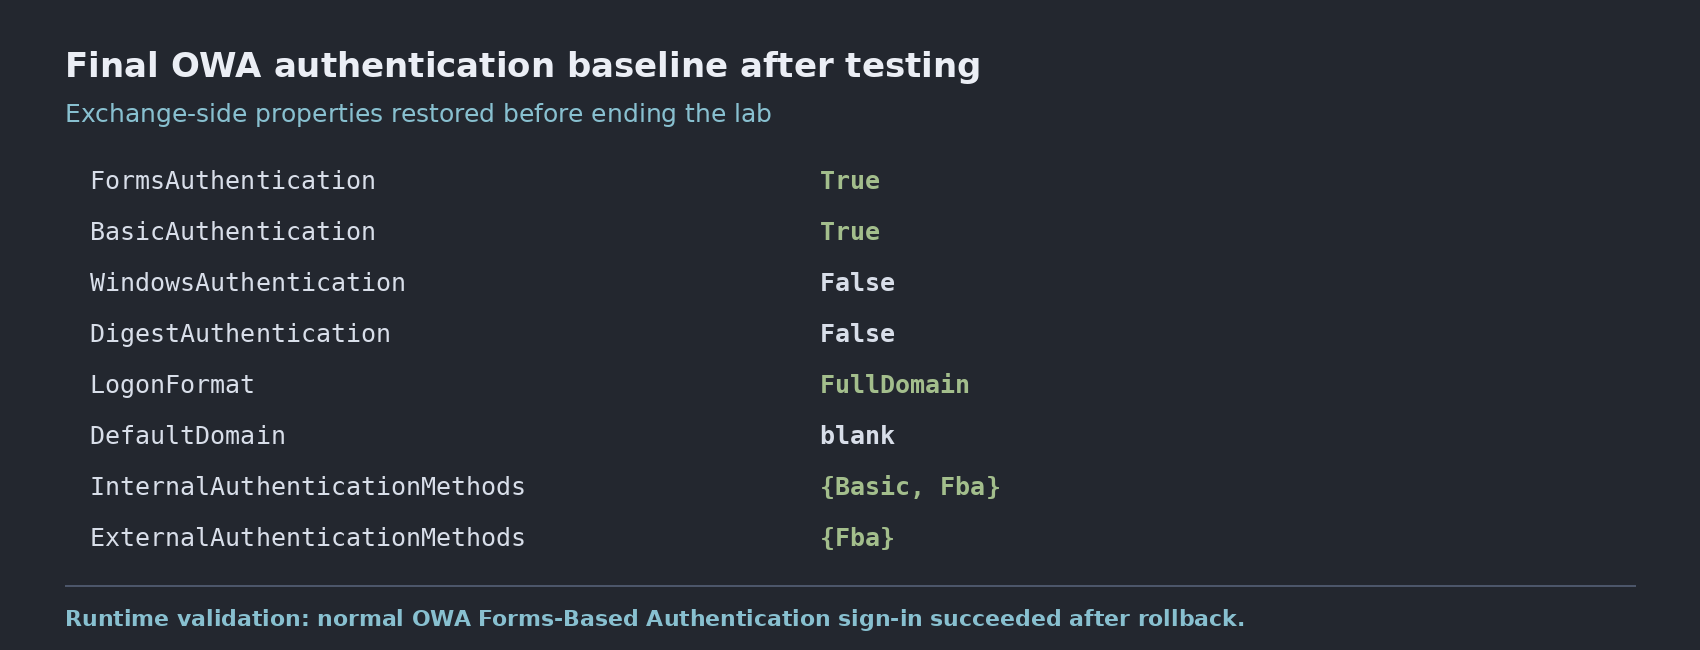
Task: Select the FullDomain value
Action: tap(895, 385)
